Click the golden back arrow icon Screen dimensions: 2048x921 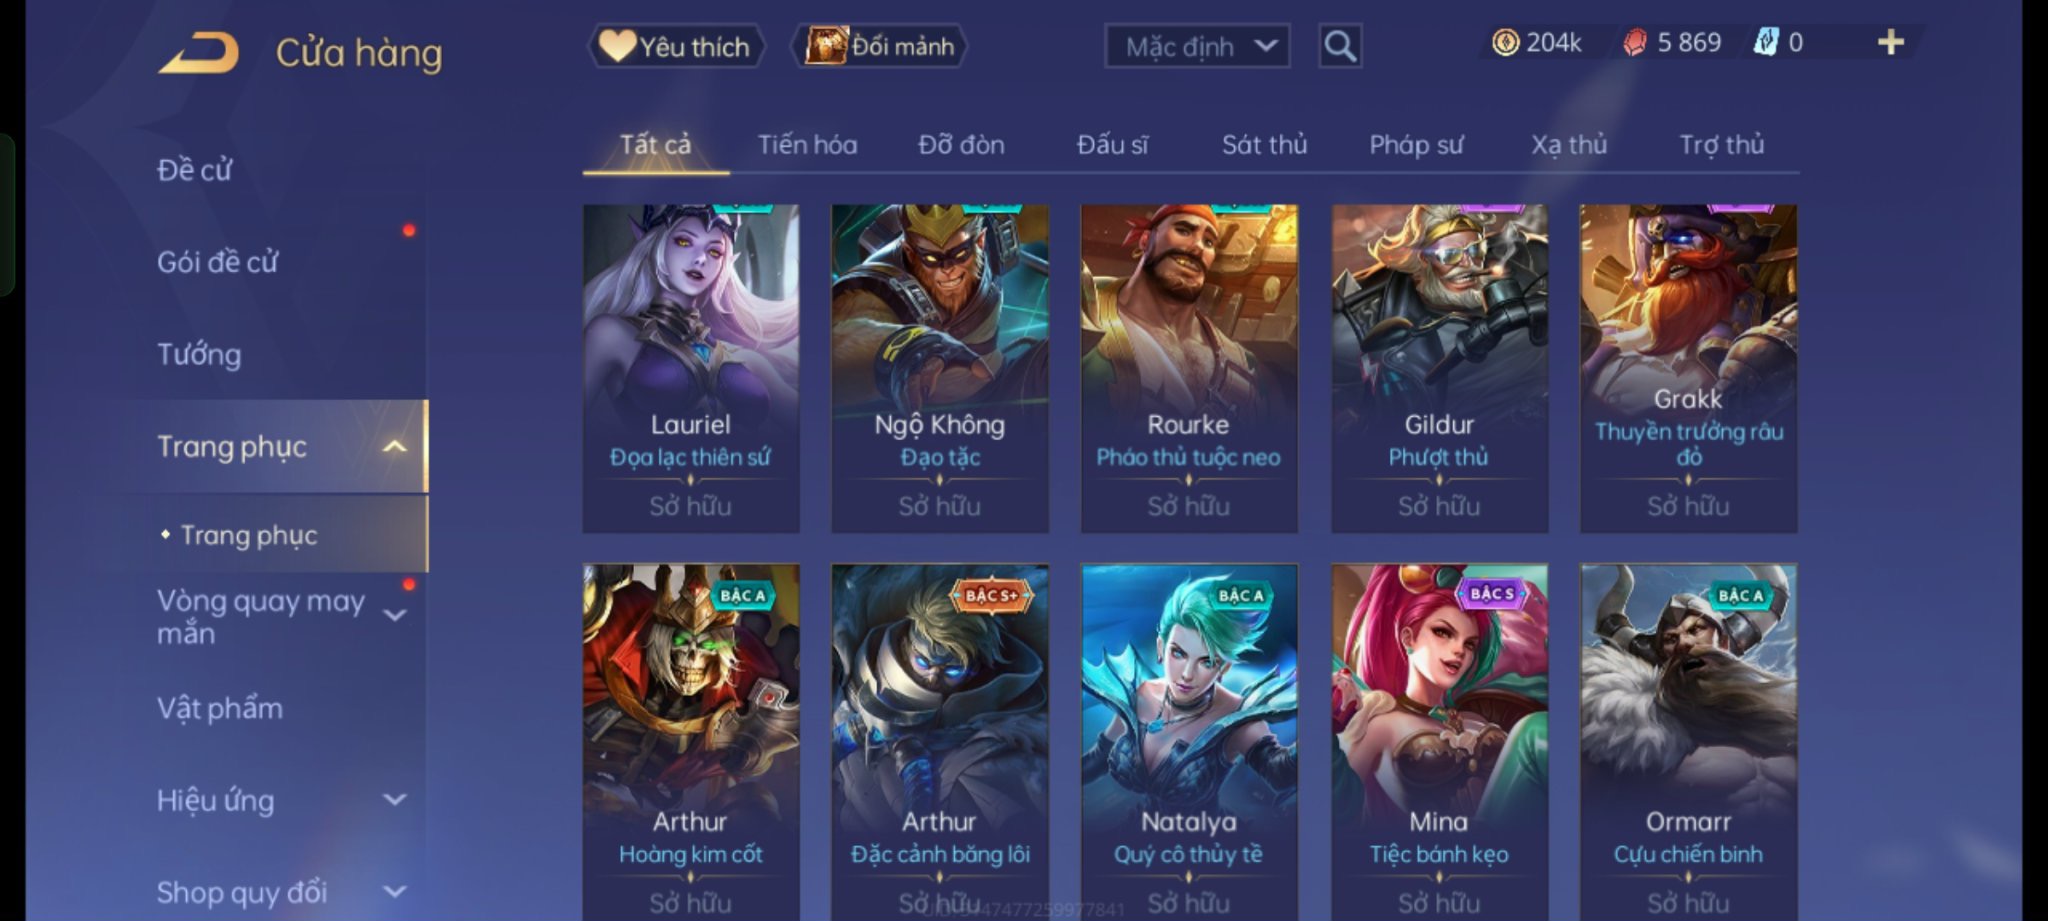click(x=200, y=53)
